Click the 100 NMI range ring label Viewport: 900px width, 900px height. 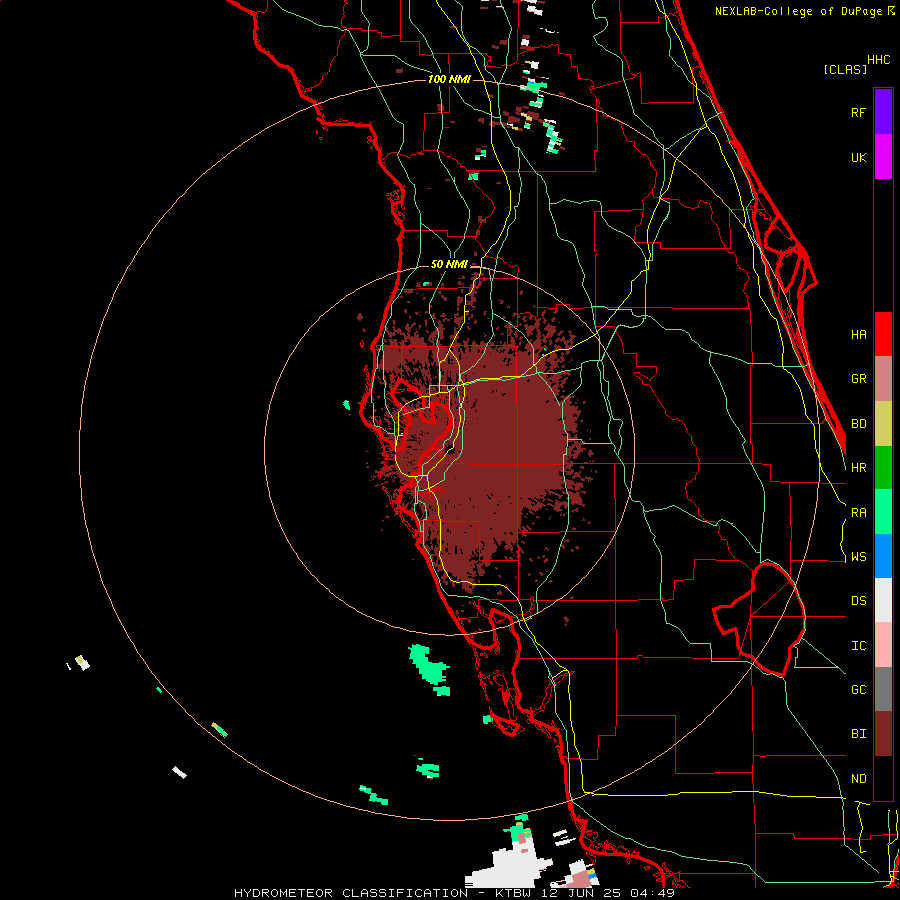tap(449, 79)
